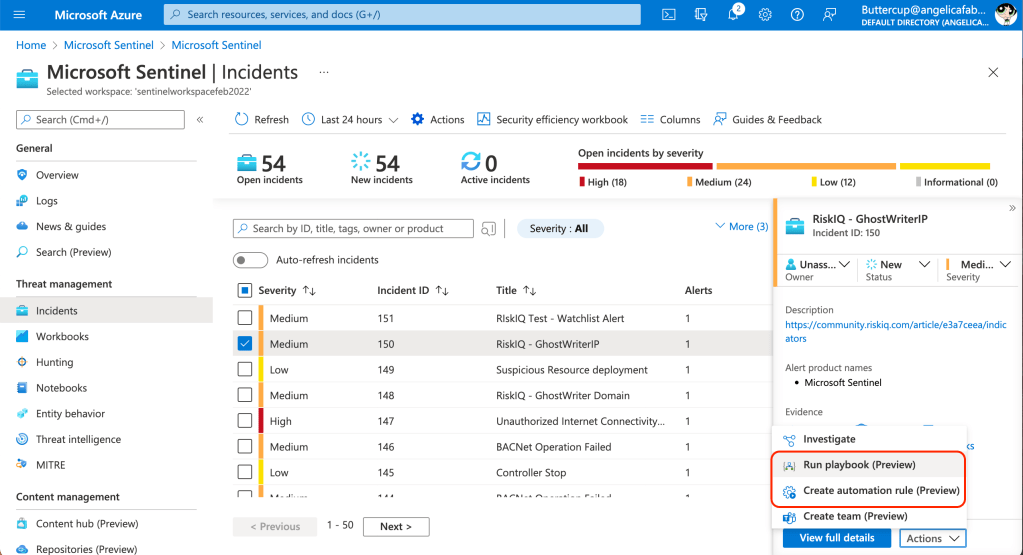Expand the Last 24 hours time range dropdown
This screenshot has width=1023, height=555.
click(x=350, y=119)
